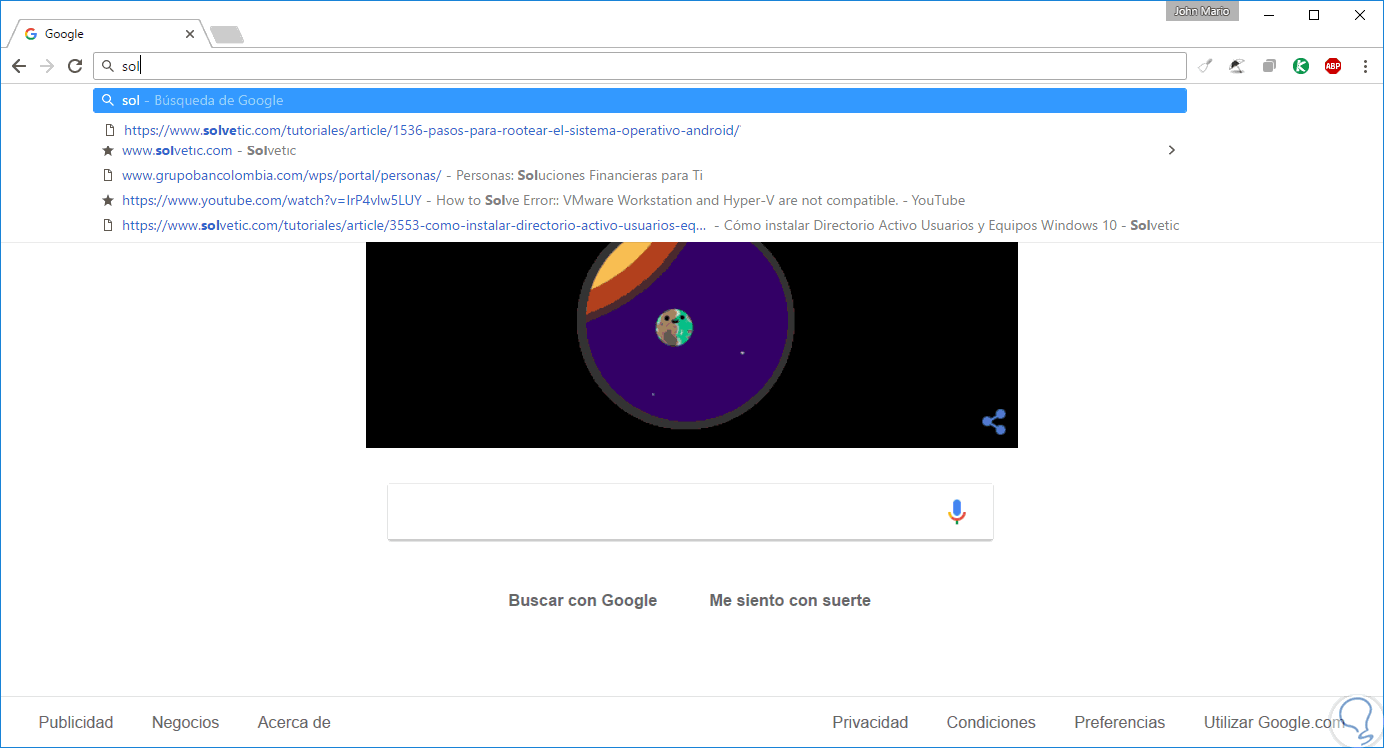Open the 'Acerca de' footer link
Screen dimensions: 1384x748
tap(294, 722)
